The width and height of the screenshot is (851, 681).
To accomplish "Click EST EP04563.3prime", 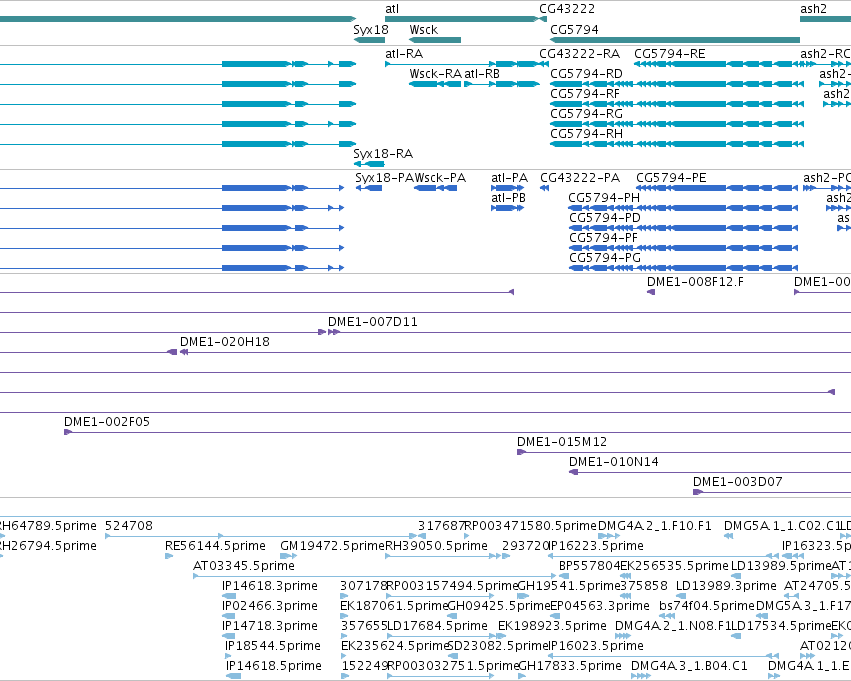I will coord(600,607).
